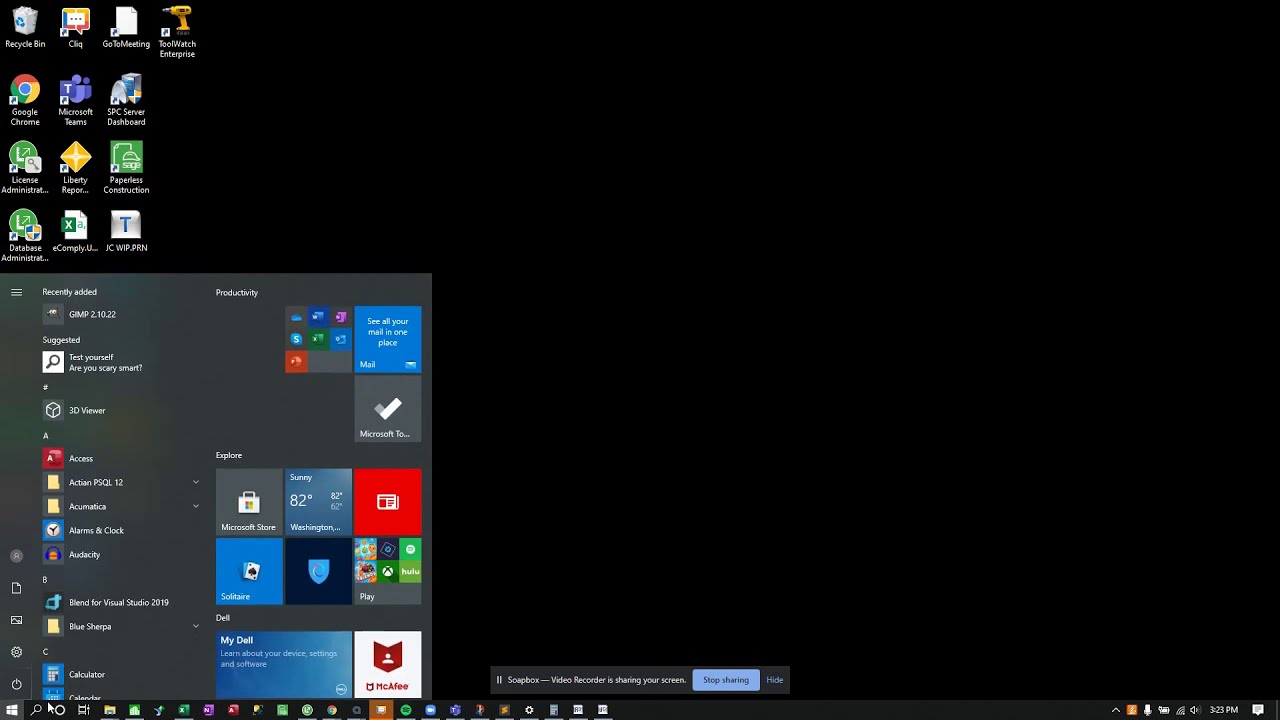Image resolution: width=1280 pixels, height=720 pixels.
Task: Open GoToMeeting from the desktop
Action: tap(126, 28)
